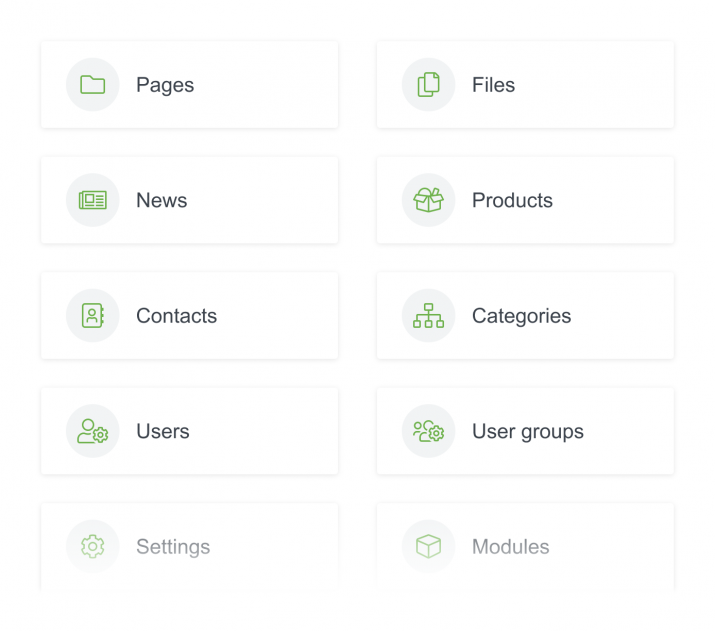This screenshot has height=631, width=715.
Task: Click the documents icon next to Files
Action: coord(429,85)
